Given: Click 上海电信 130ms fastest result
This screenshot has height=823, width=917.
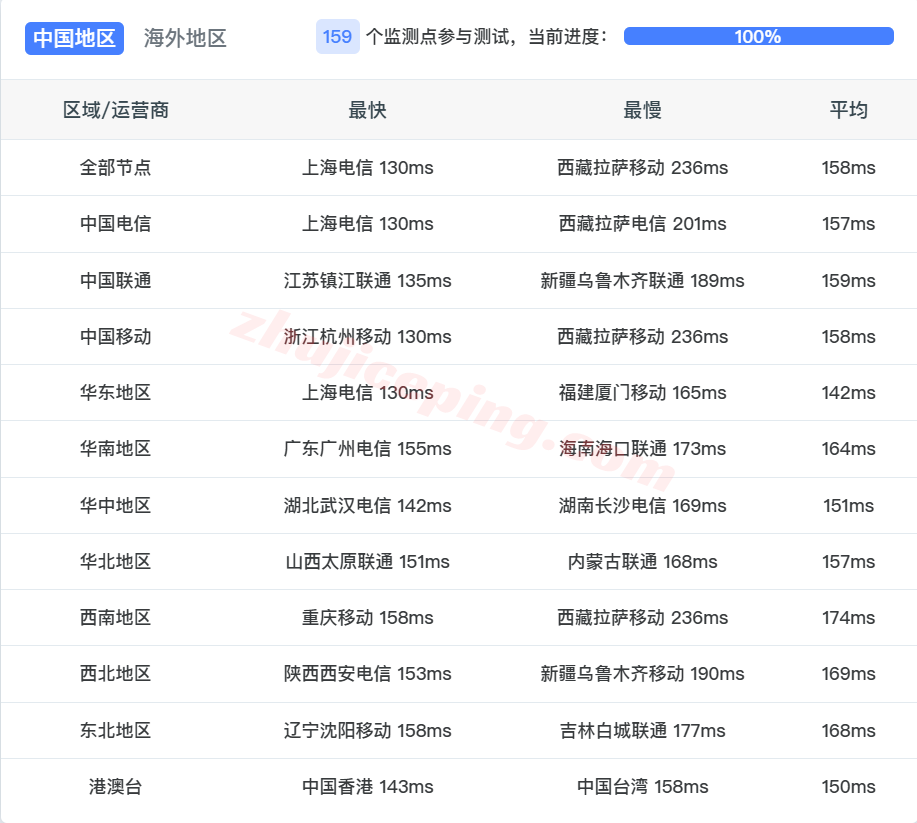Looking at the screenshot, I should tap(368, 168).
